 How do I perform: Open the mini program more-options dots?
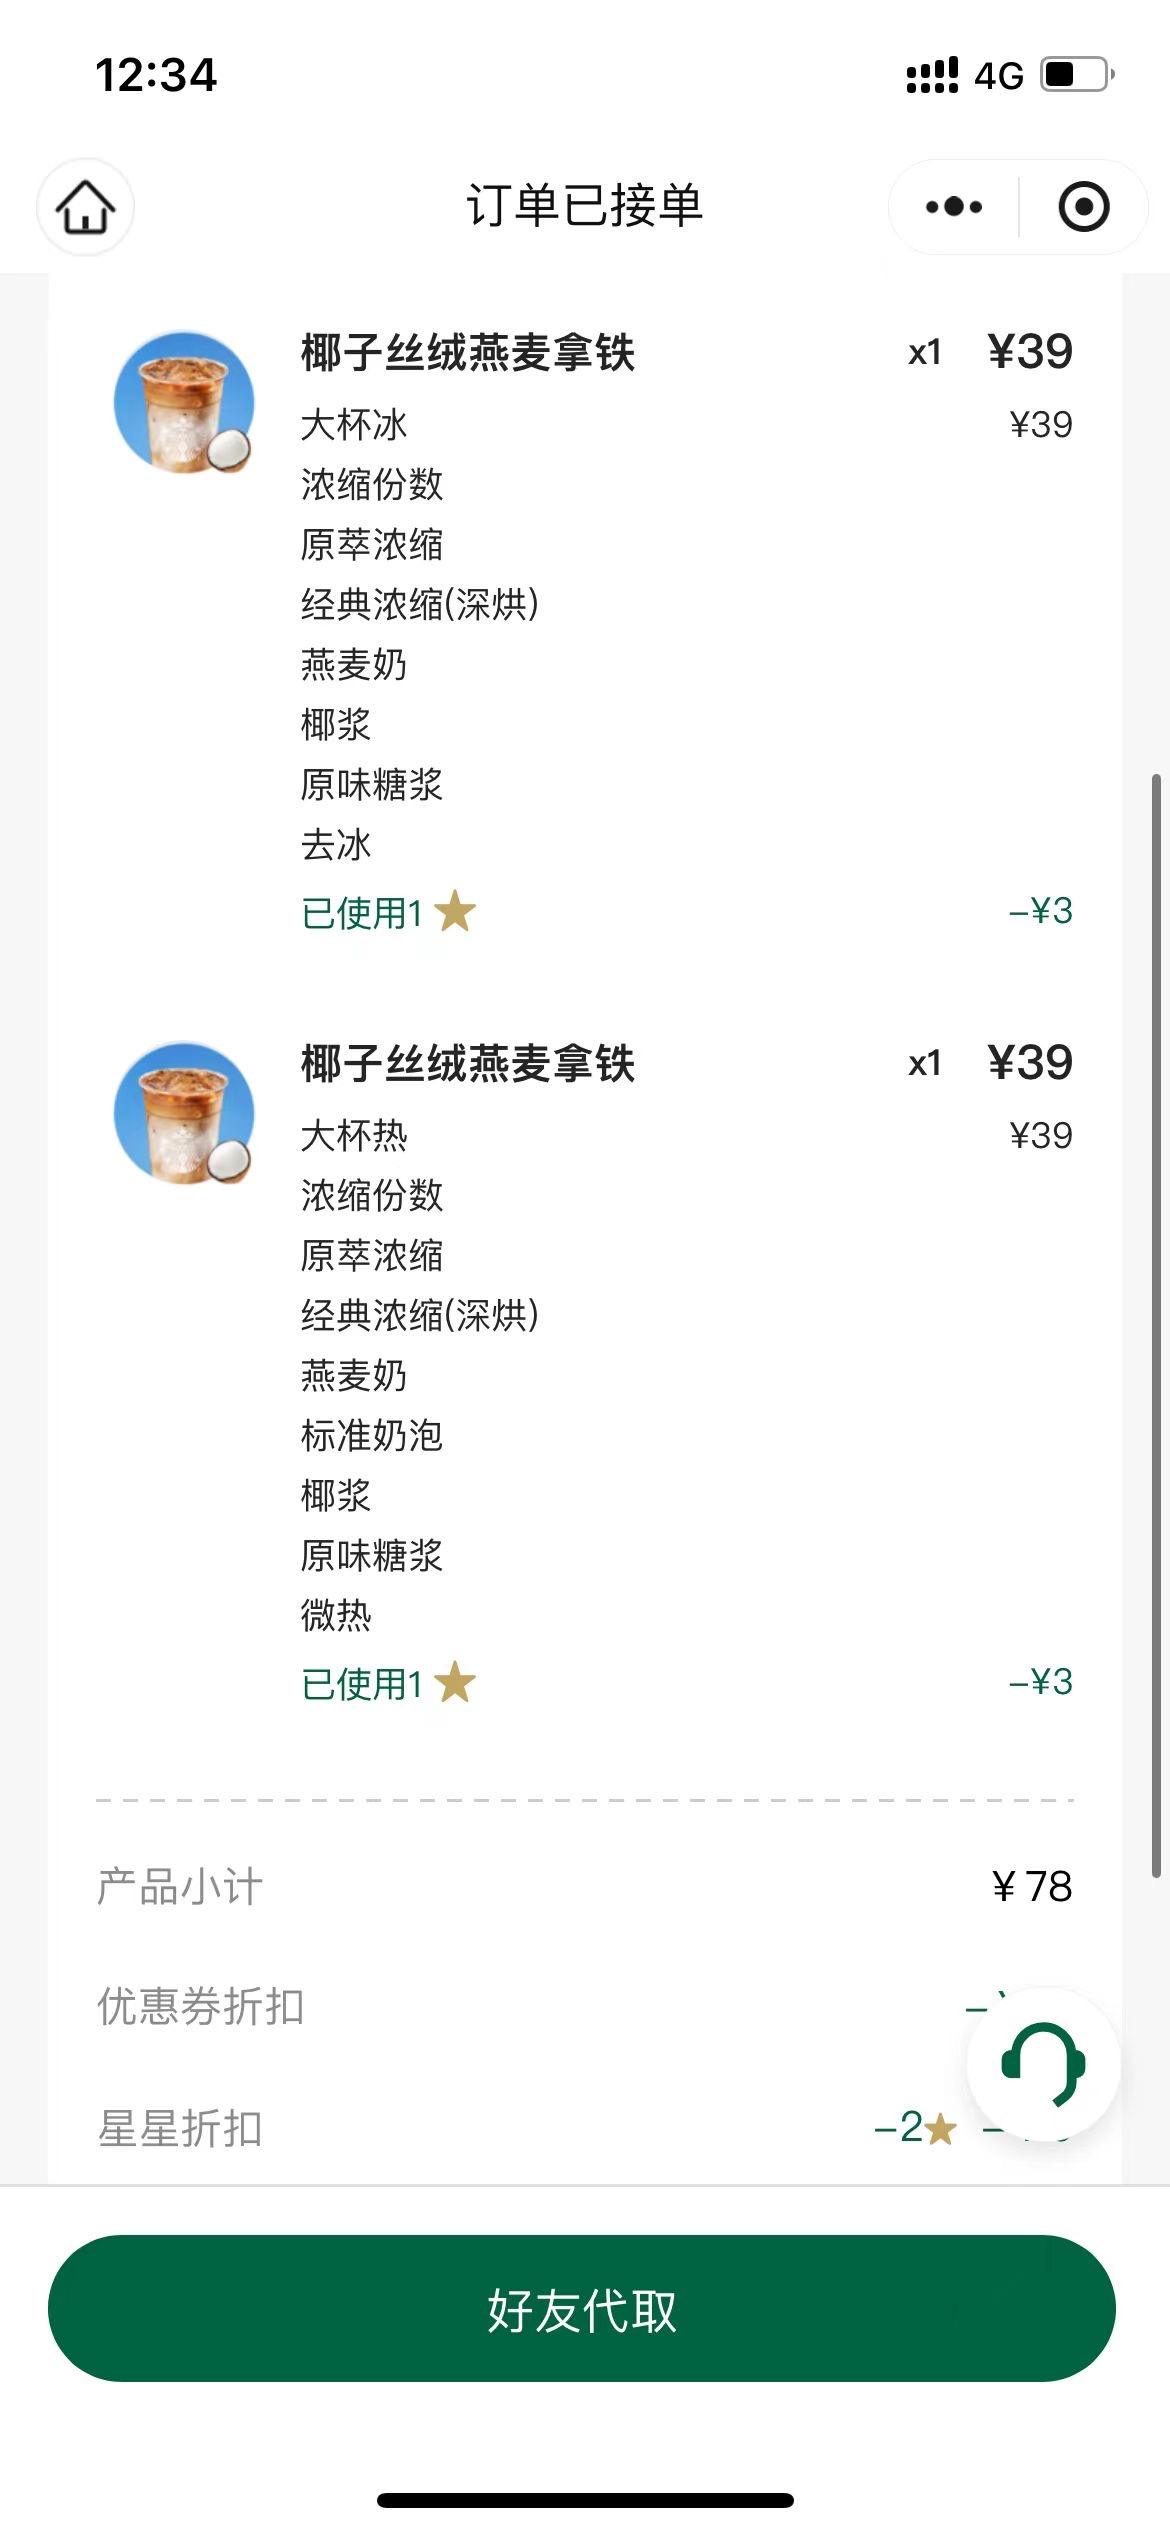953,207
